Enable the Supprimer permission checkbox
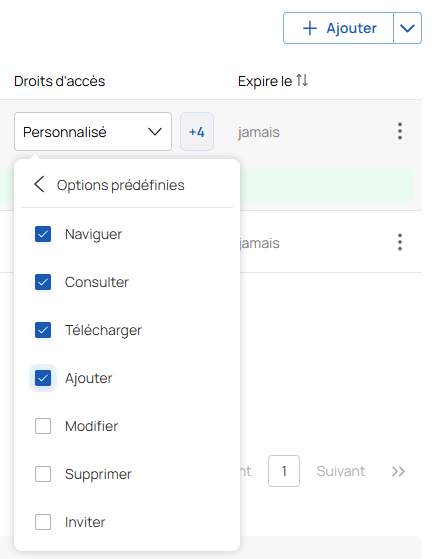This screenshot has width=432, height=559. point(43,474)
